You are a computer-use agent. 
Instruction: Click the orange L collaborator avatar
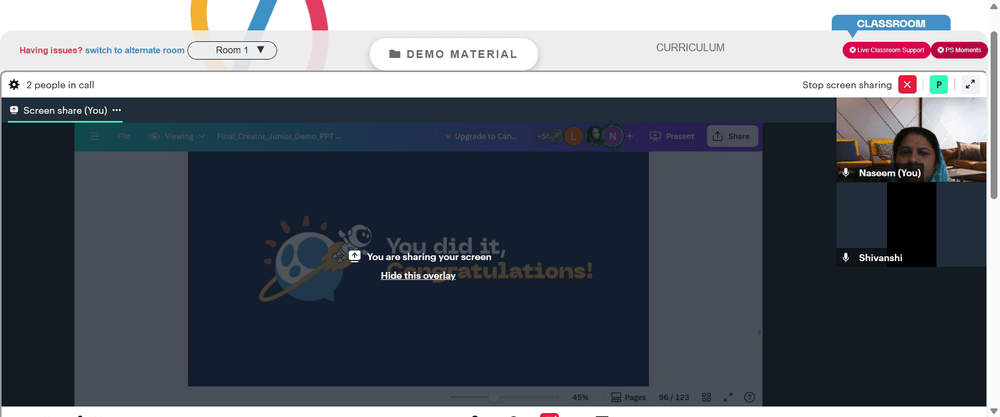575,136
